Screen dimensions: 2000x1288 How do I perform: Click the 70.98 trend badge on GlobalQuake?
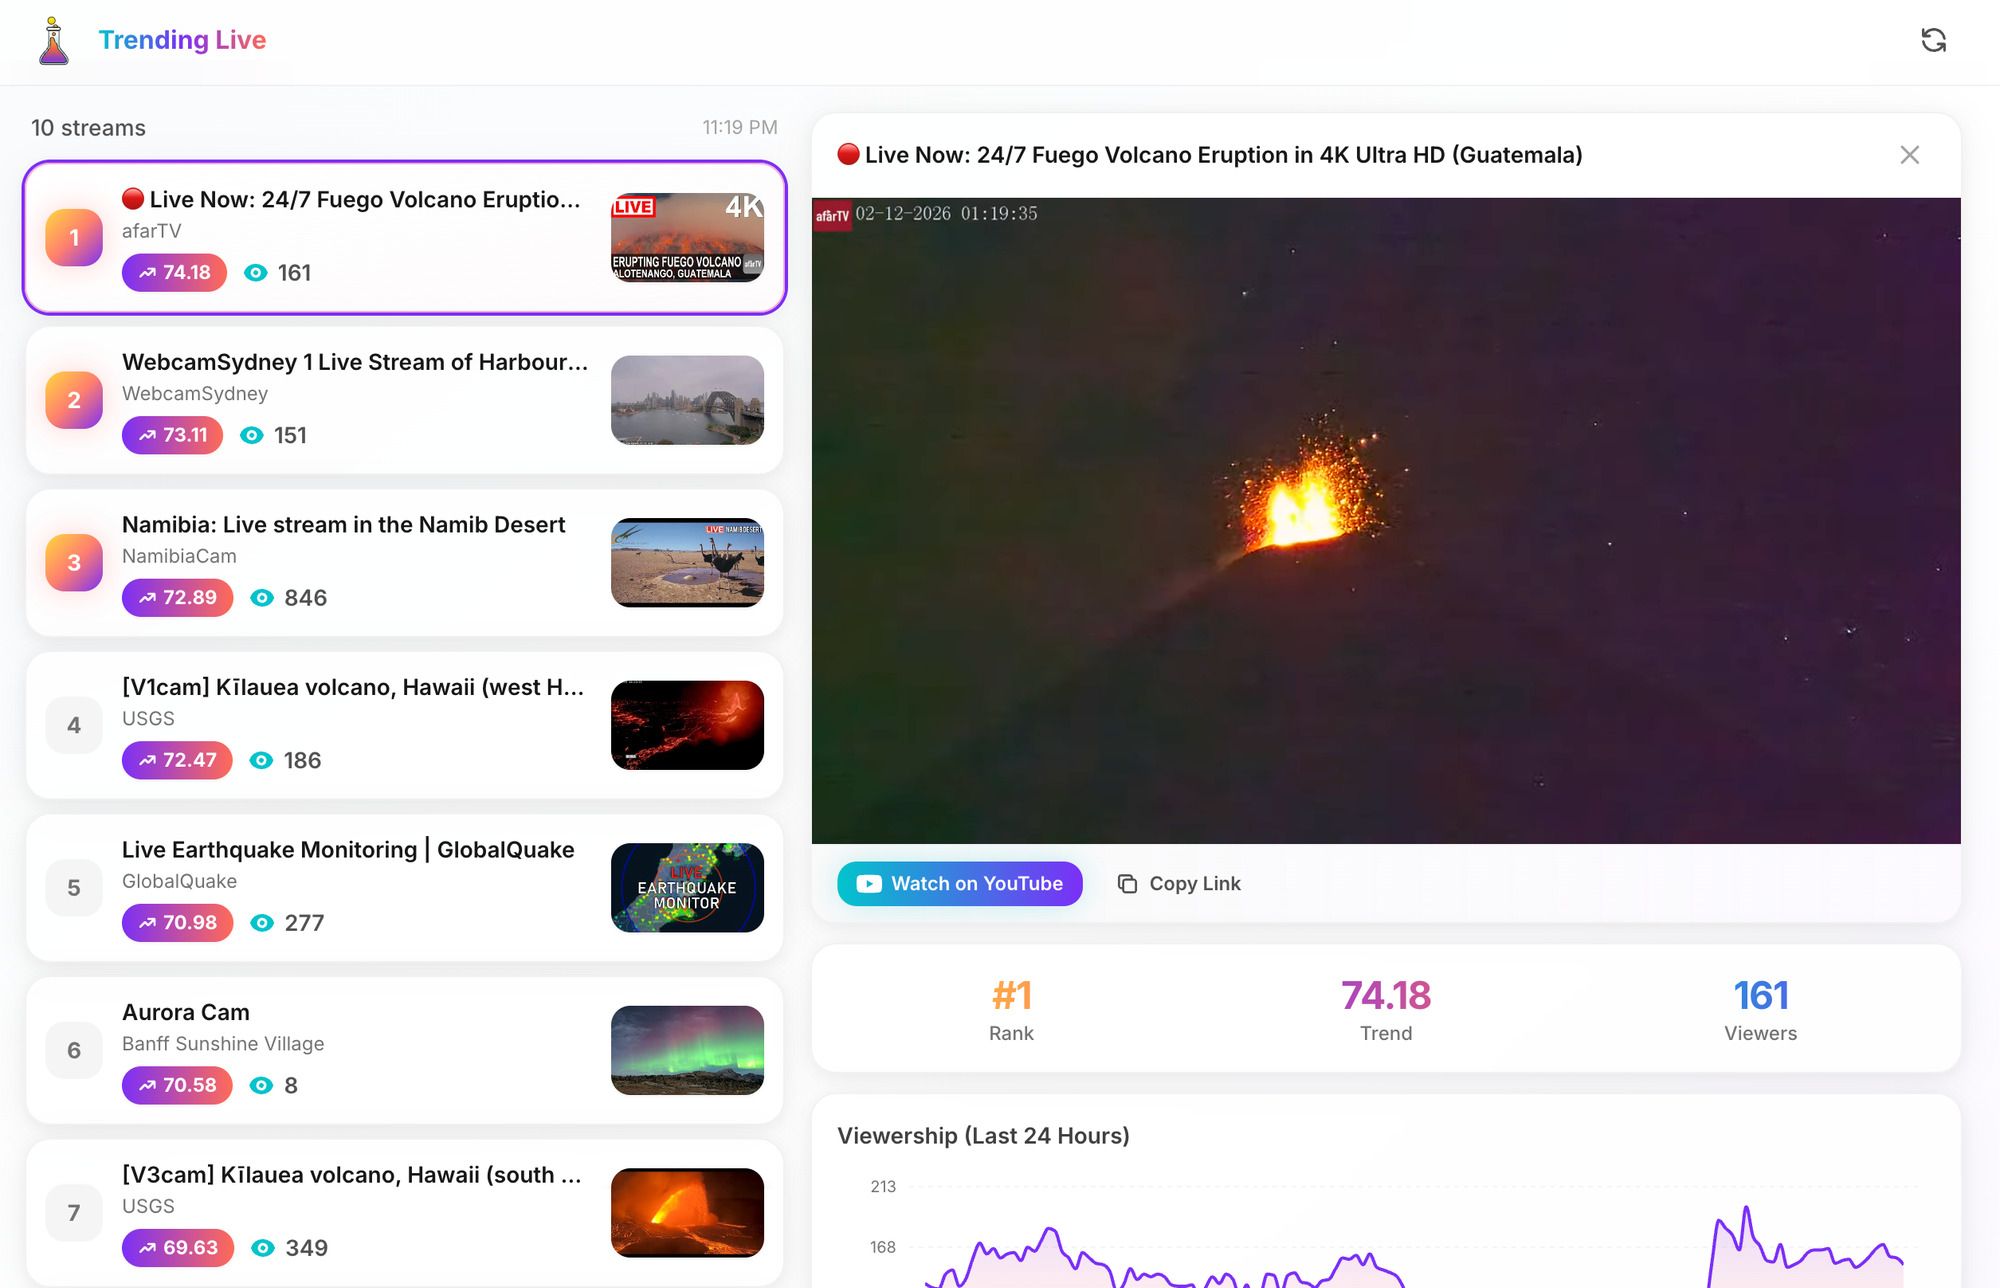pyautogui.click(x=177, y=923)
